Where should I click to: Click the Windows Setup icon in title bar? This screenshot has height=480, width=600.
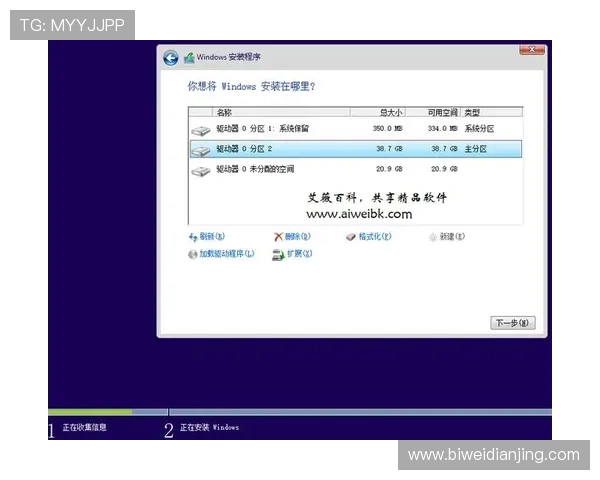click(x=189, y=58)
